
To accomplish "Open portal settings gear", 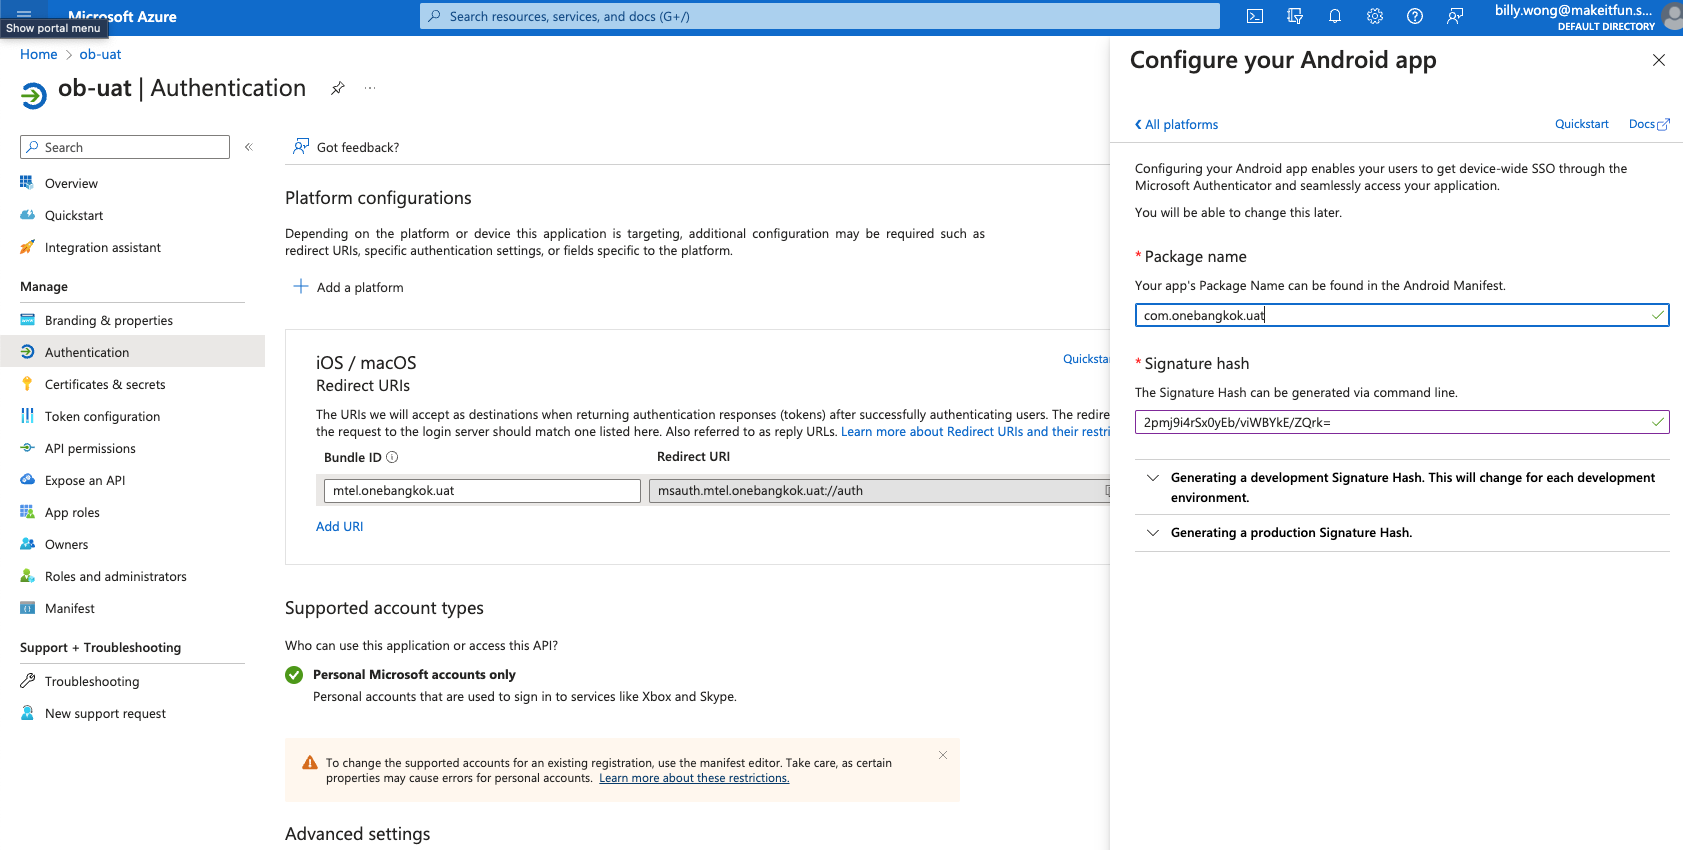I will tap(1375, 16).
